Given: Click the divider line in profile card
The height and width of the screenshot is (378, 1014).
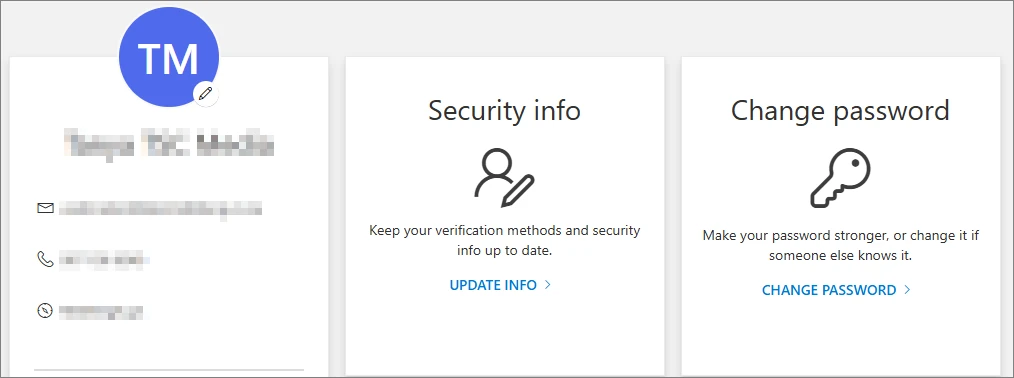Looking at the screenshot, I should (169, 370).
